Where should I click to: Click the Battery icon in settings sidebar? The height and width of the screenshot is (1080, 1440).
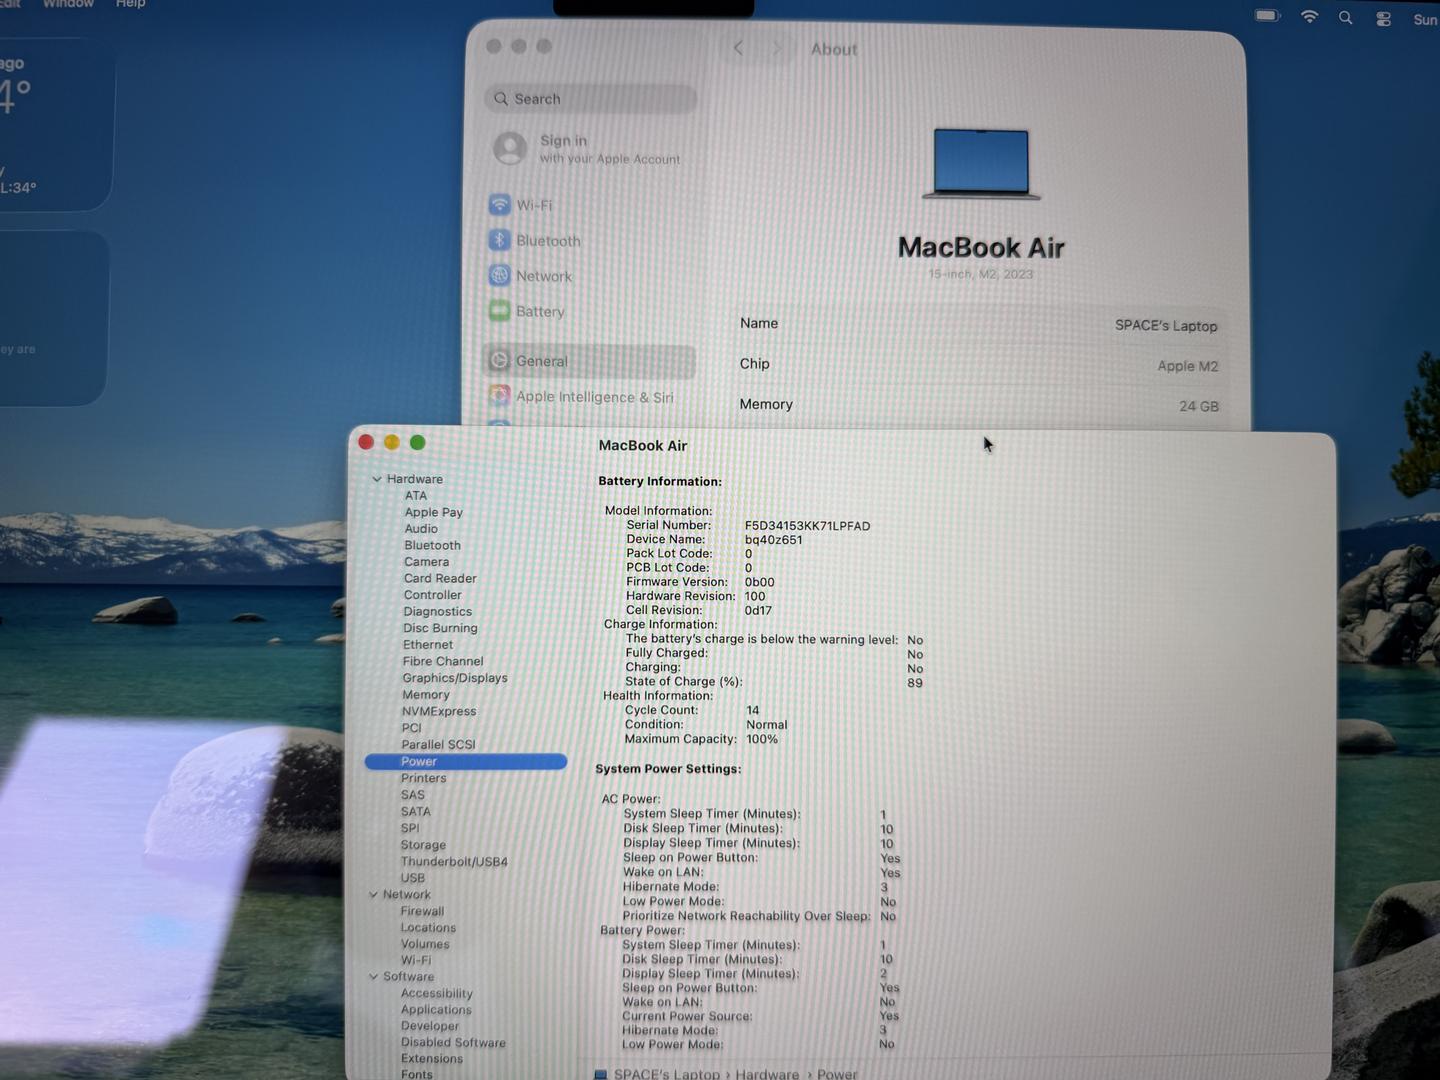(499, 311)
